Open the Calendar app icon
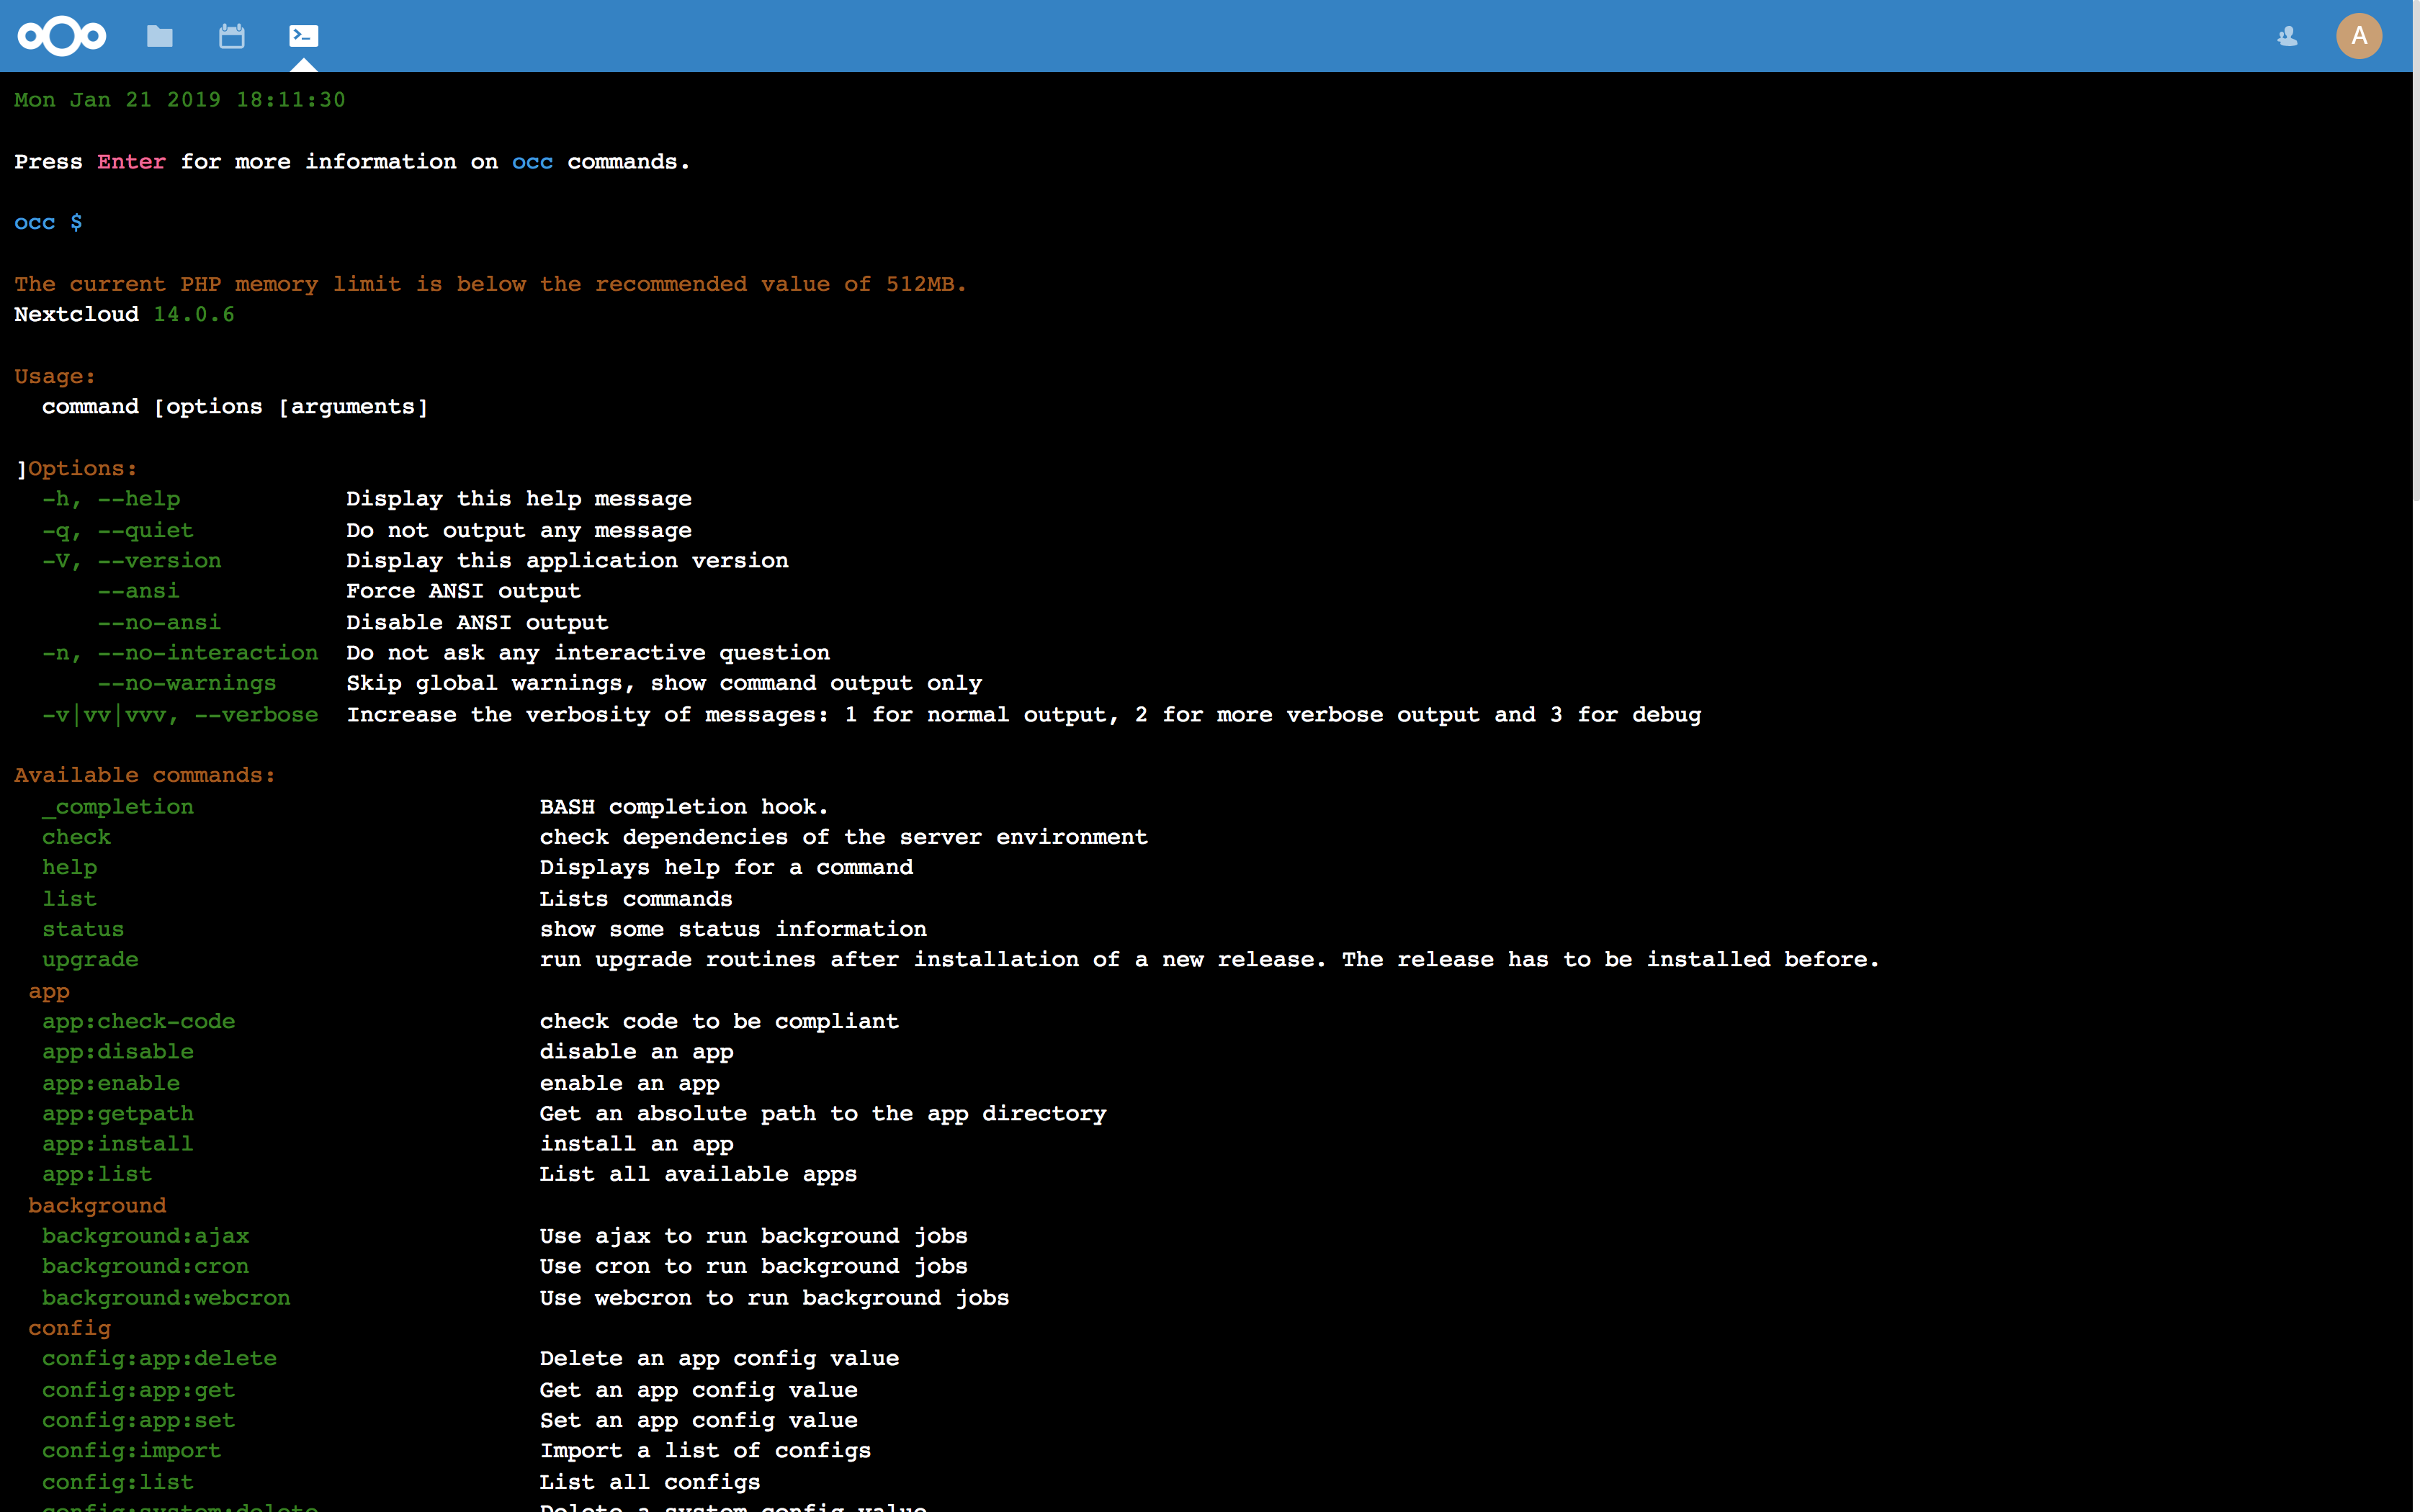Image resolution: width=2420 pixels, height=1512 pixels. point(232,37)
